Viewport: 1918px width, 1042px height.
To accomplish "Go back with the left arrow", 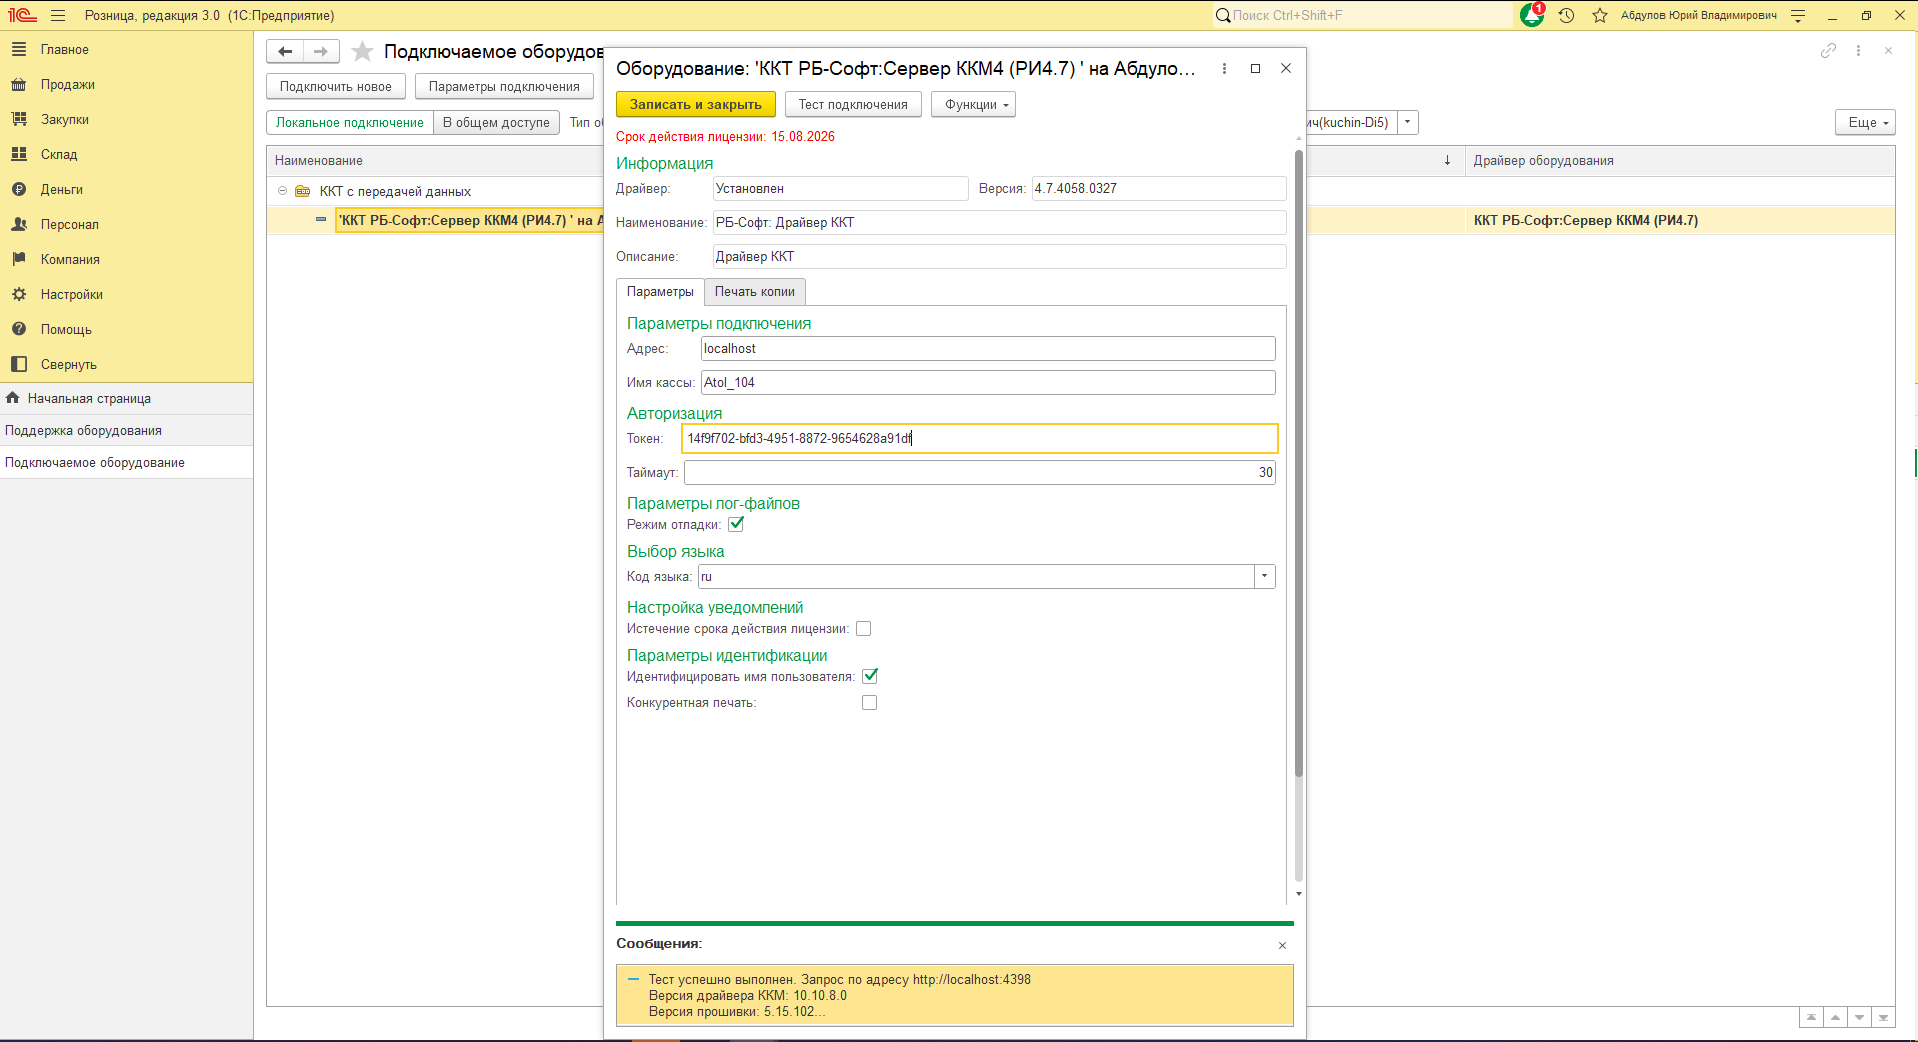I will coord(285,51).
